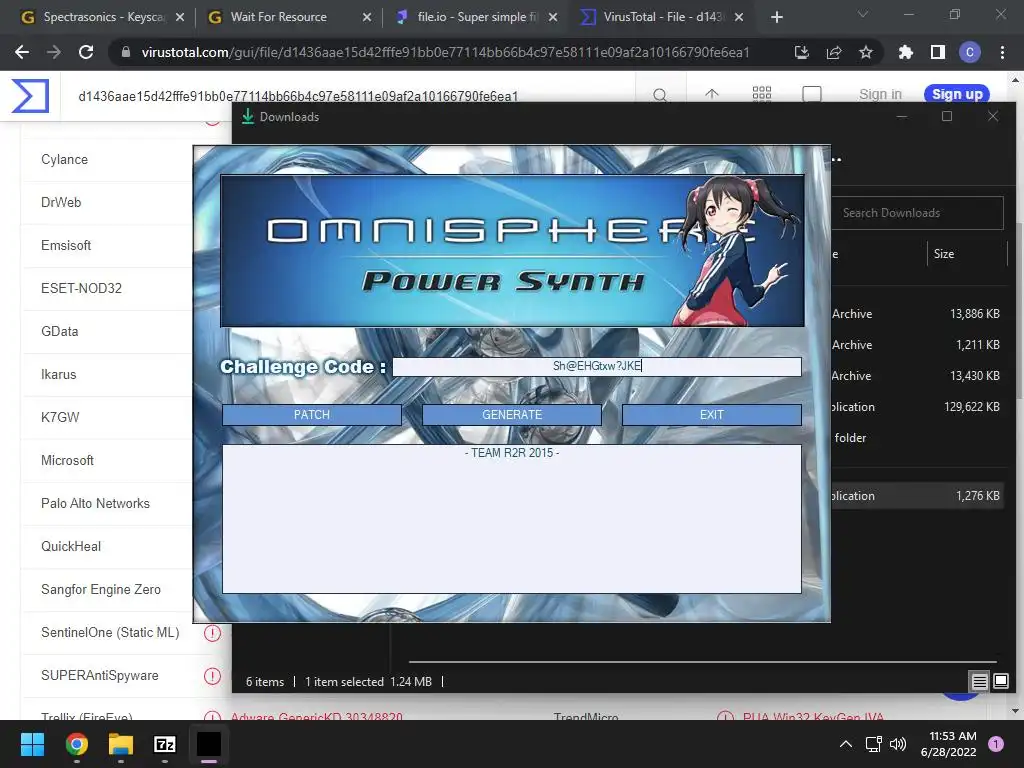This screenshot has width=1024, height=768.
Task: Go forward in Chrome
Action: pyautogui.click(x=54, y=52)
